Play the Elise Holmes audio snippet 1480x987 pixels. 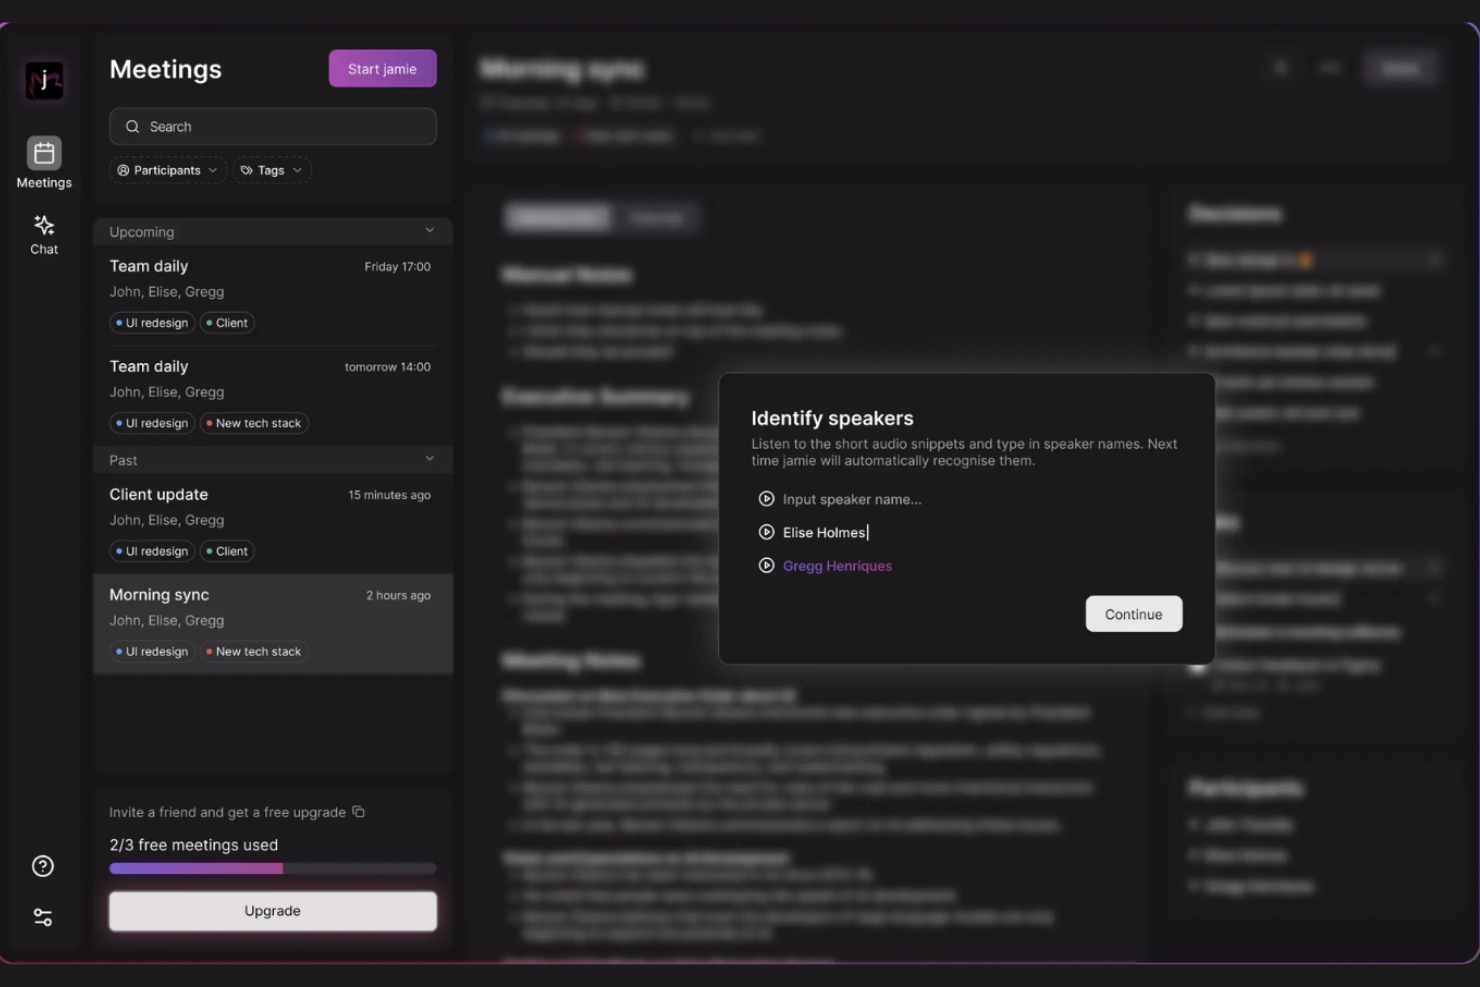coord(766,531)
